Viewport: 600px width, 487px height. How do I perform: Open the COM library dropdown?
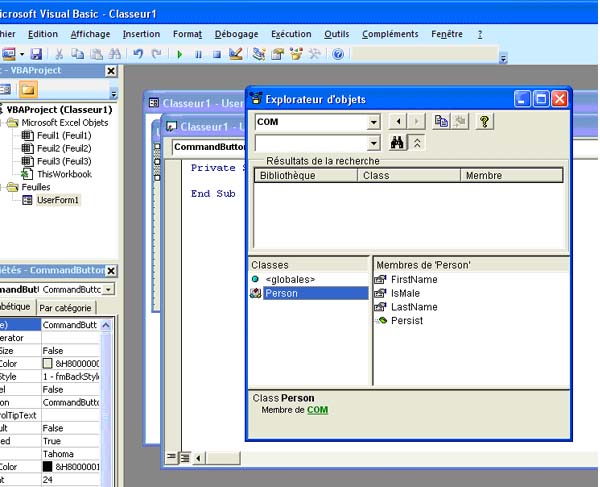(373, 122)
